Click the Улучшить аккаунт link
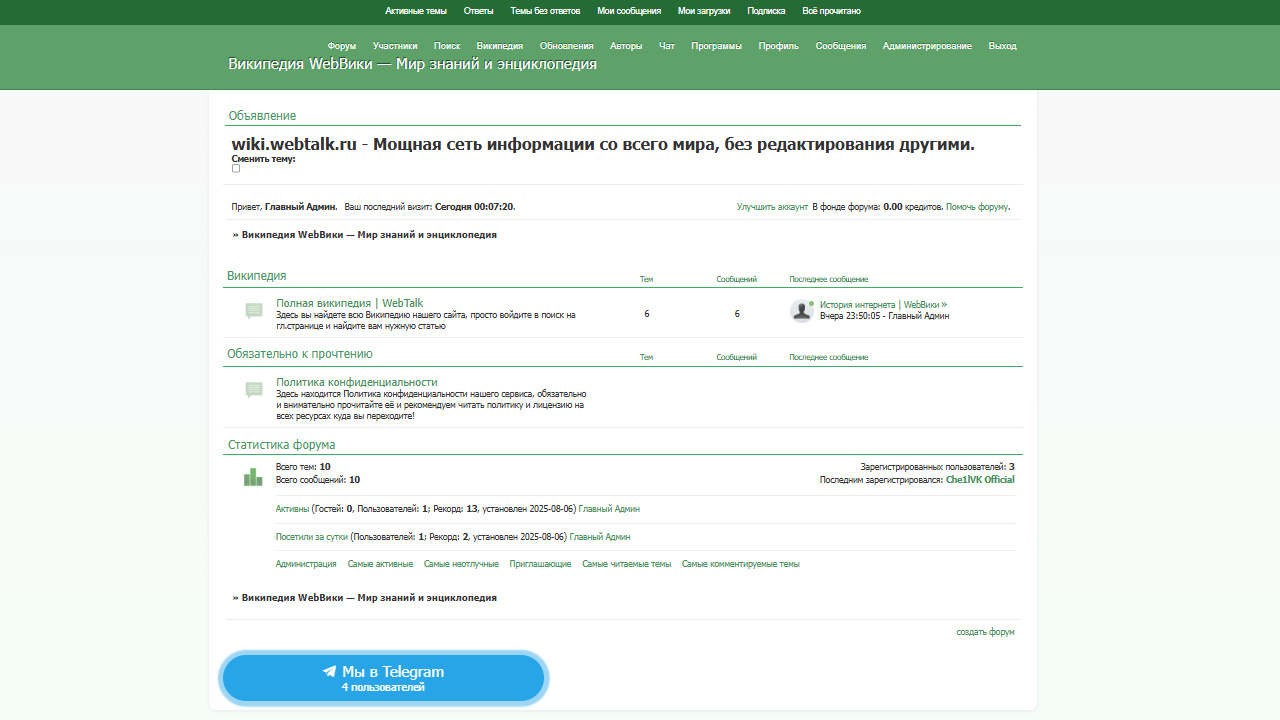Image resolution: width=1280 pixels, height=720 pixels. (772, 207)
